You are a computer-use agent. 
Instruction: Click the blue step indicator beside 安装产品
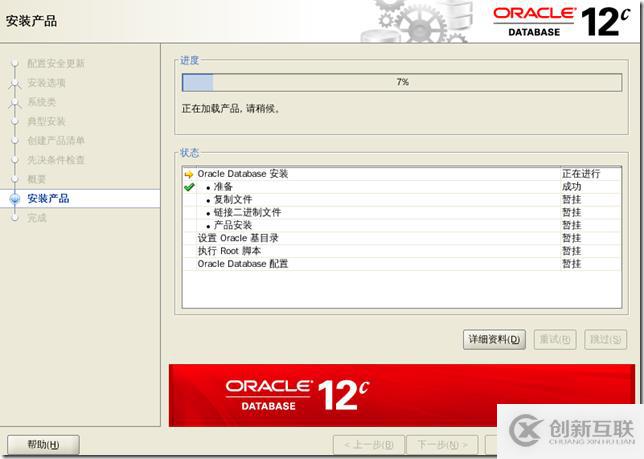tap(15, 199)
